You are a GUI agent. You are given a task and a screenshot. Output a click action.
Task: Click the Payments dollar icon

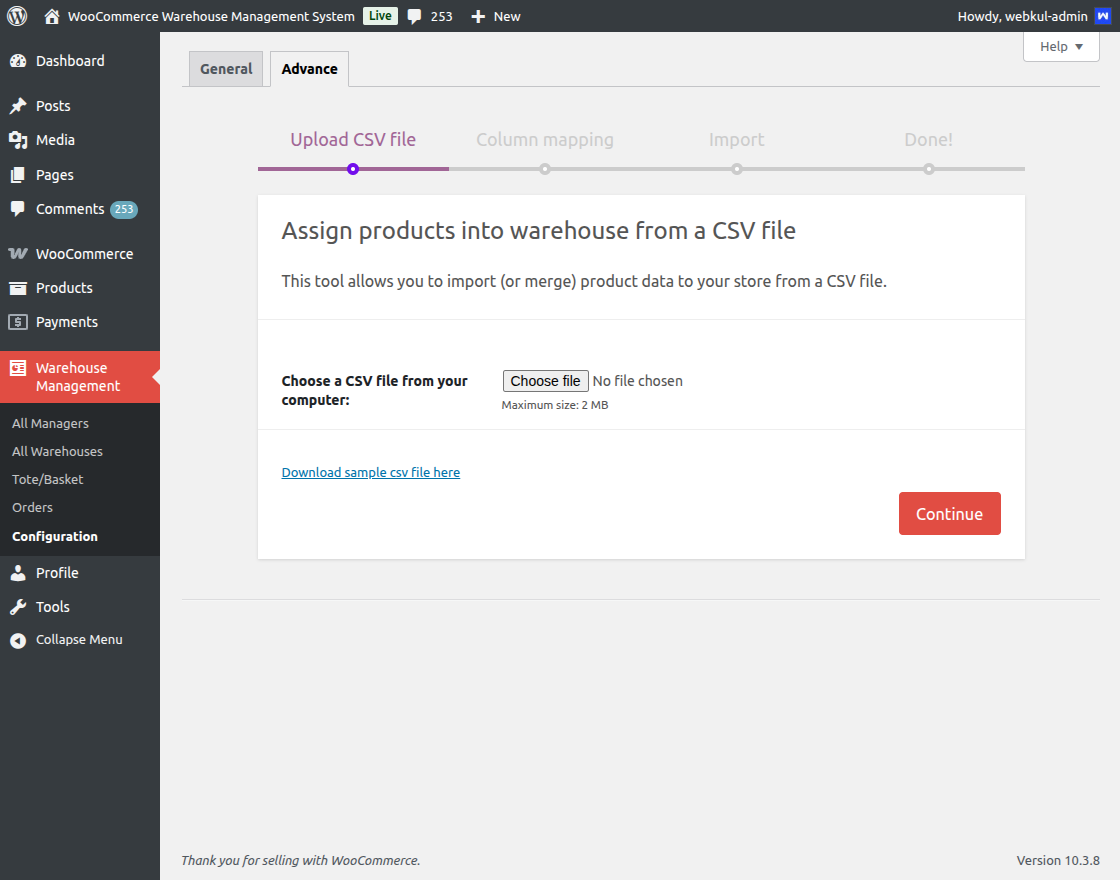point(18,322)
